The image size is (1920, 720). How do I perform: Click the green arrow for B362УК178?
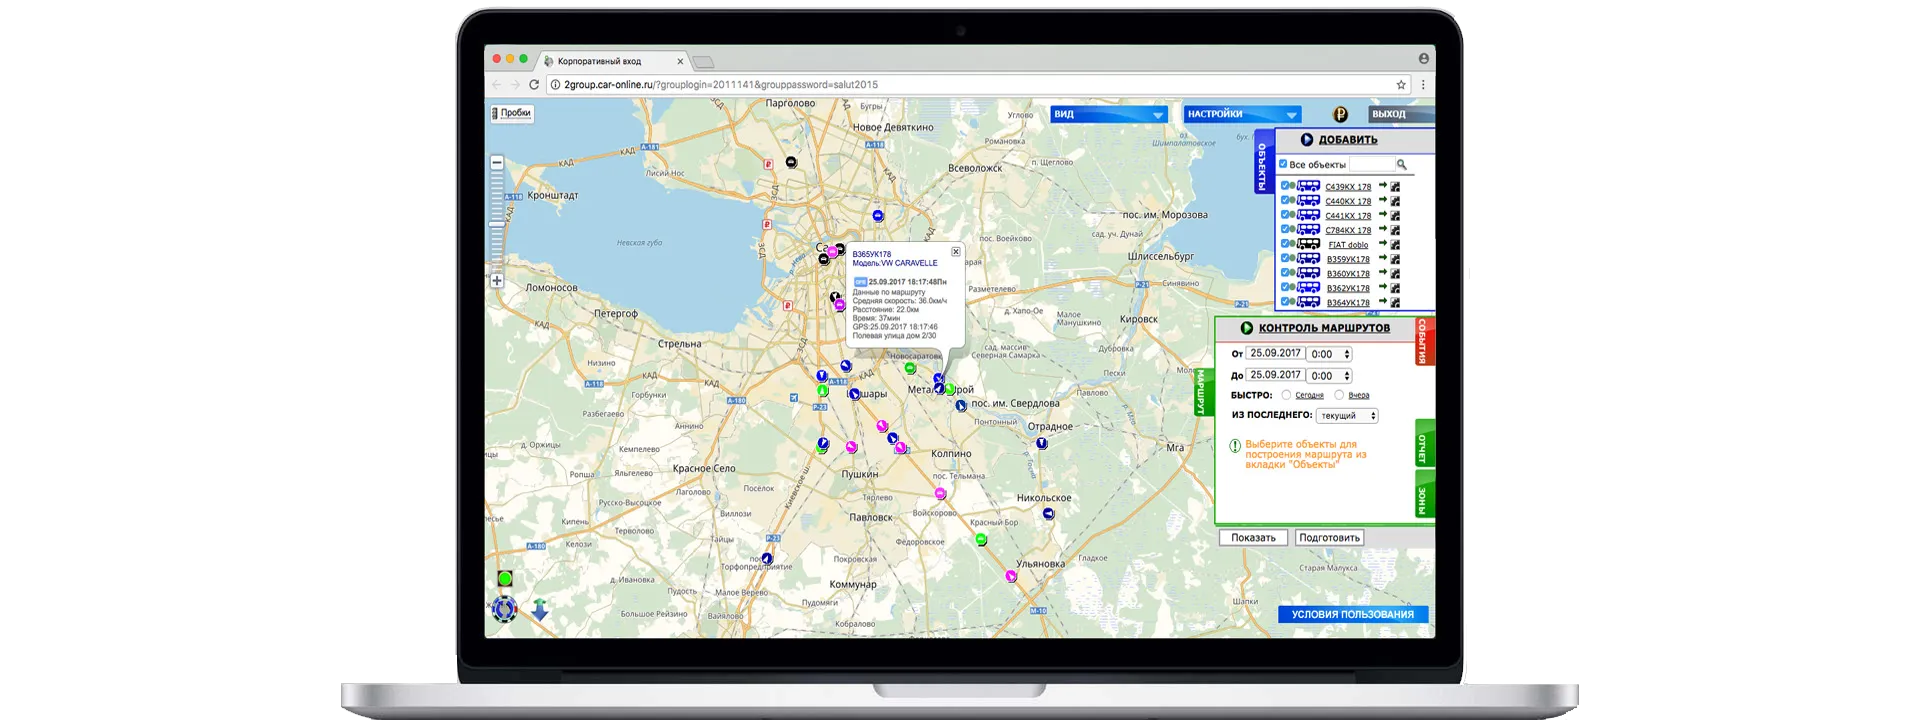(1383, 287)
